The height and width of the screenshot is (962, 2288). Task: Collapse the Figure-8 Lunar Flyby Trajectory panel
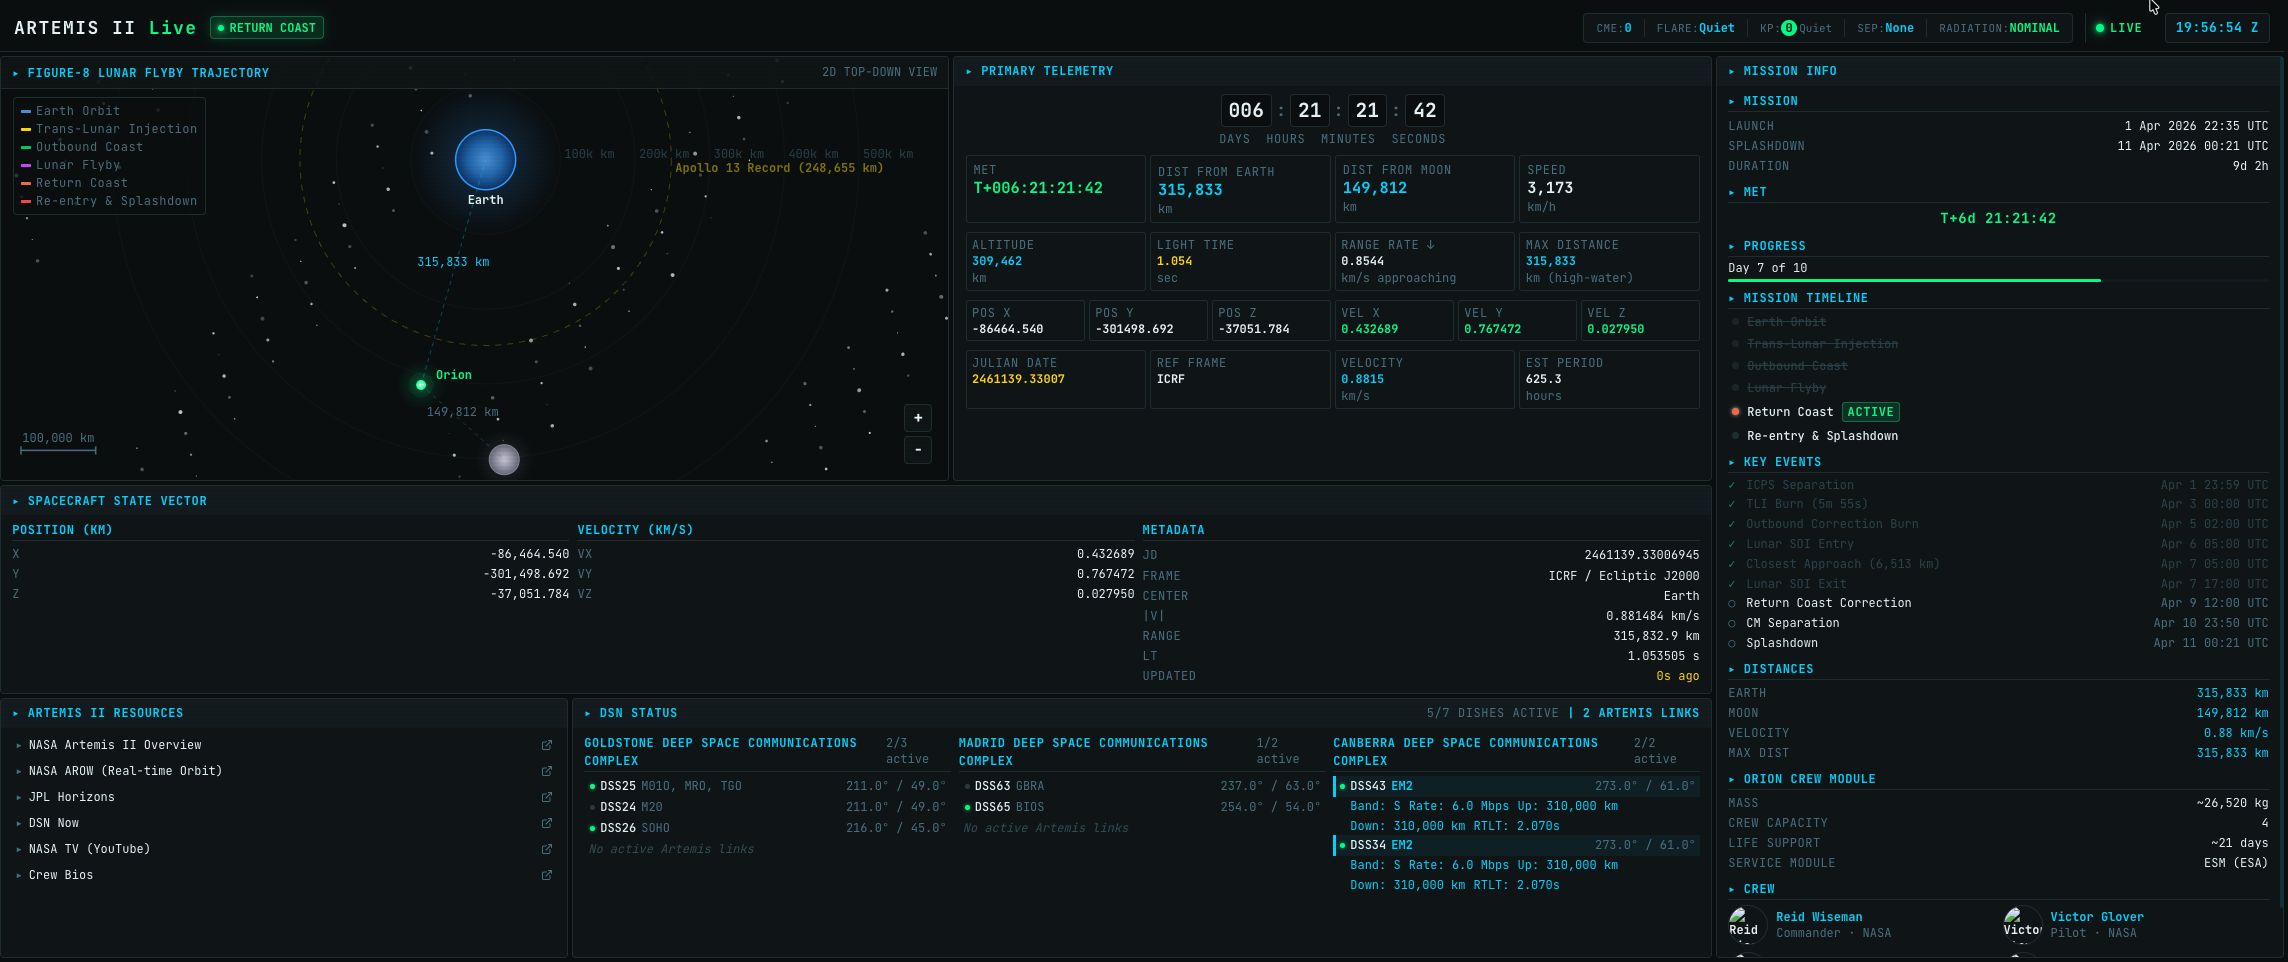[x=16, y=73]
